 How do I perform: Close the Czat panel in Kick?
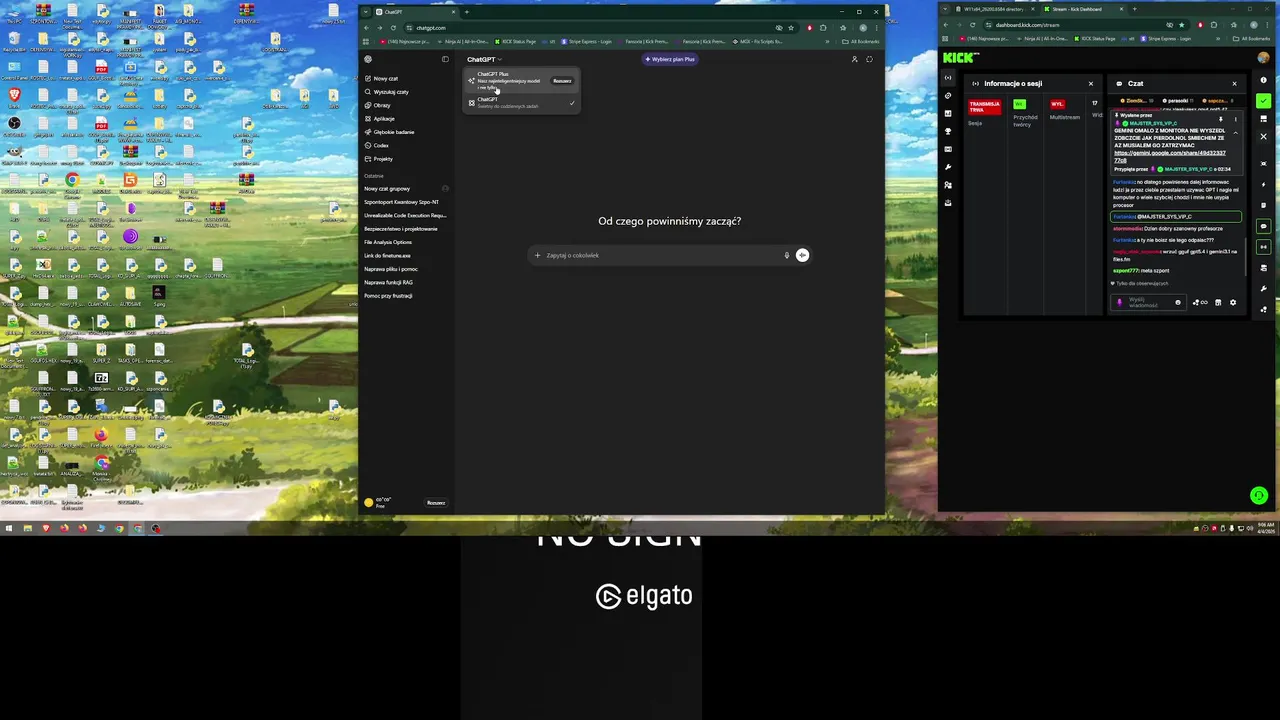coord(1234,84)
